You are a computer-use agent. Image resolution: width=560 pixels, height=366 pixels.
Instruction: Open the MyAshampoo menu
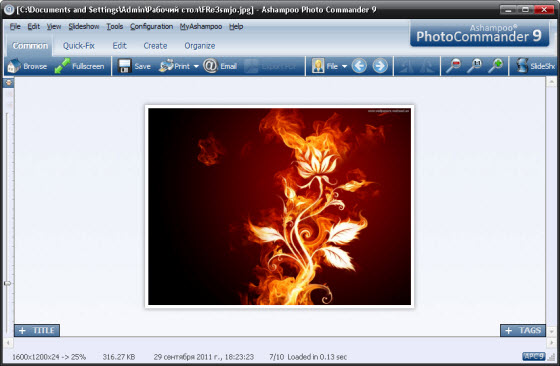201,26
